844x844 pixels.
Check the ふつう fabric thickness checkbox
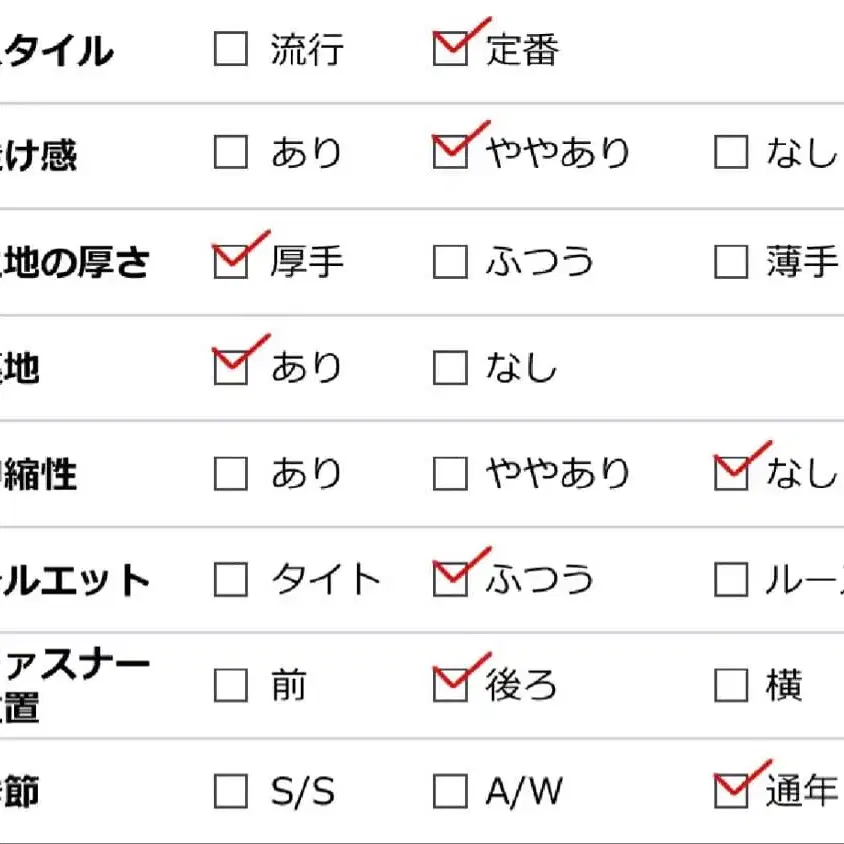450,262
